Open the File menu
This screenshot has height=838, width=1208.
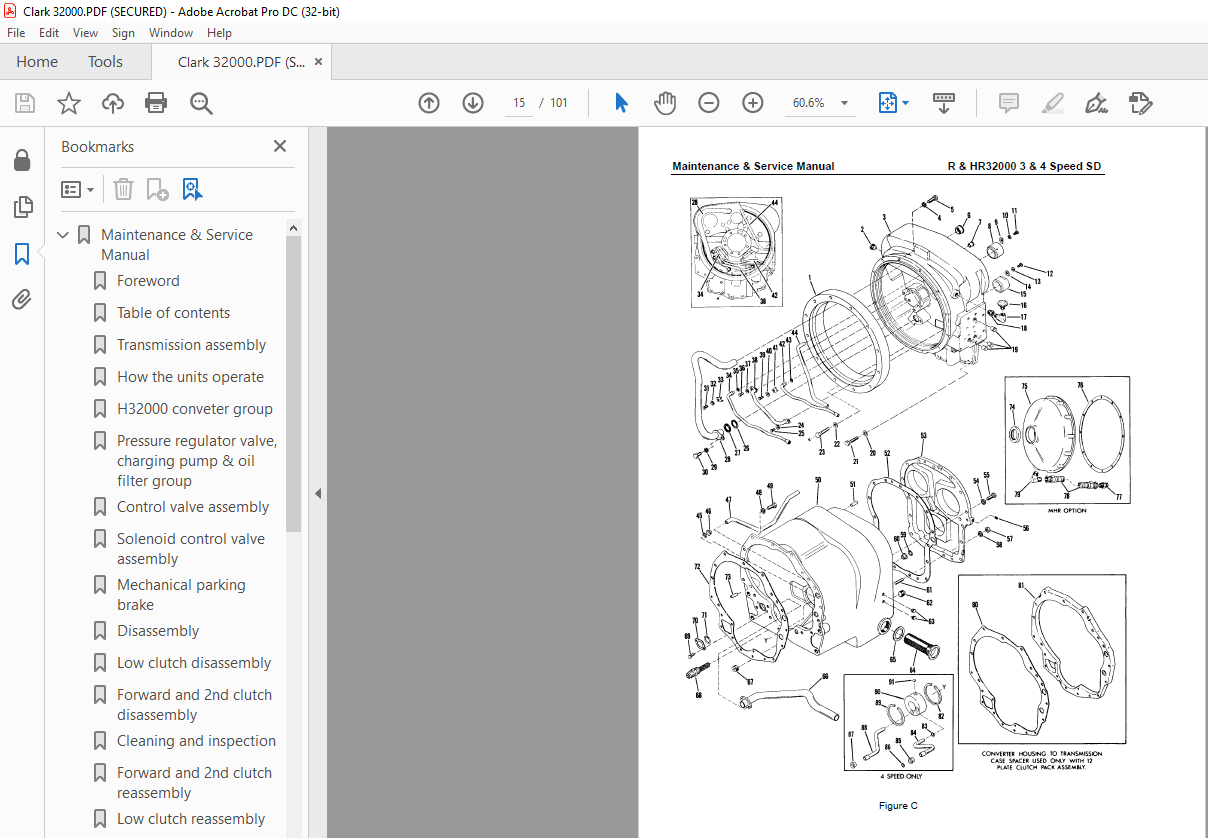pyautogui.click(x=16, y=33)
